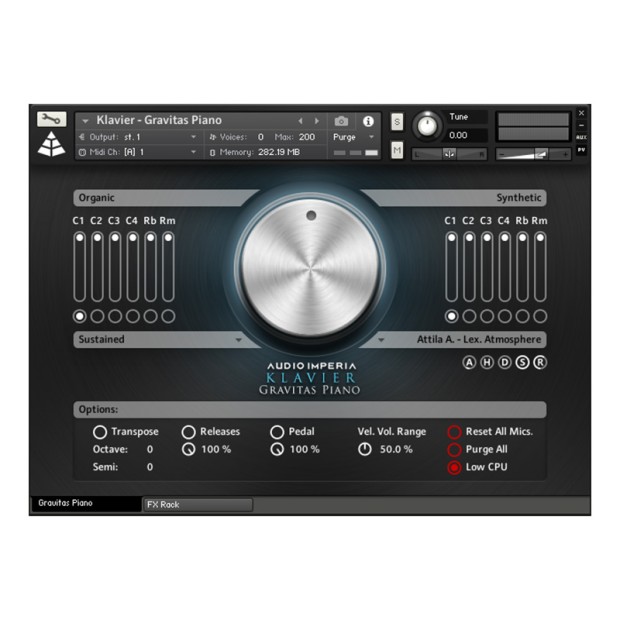Click Reset All Mics. red button
The height and width of the screenshot is (620, 620).
[454, 432]
